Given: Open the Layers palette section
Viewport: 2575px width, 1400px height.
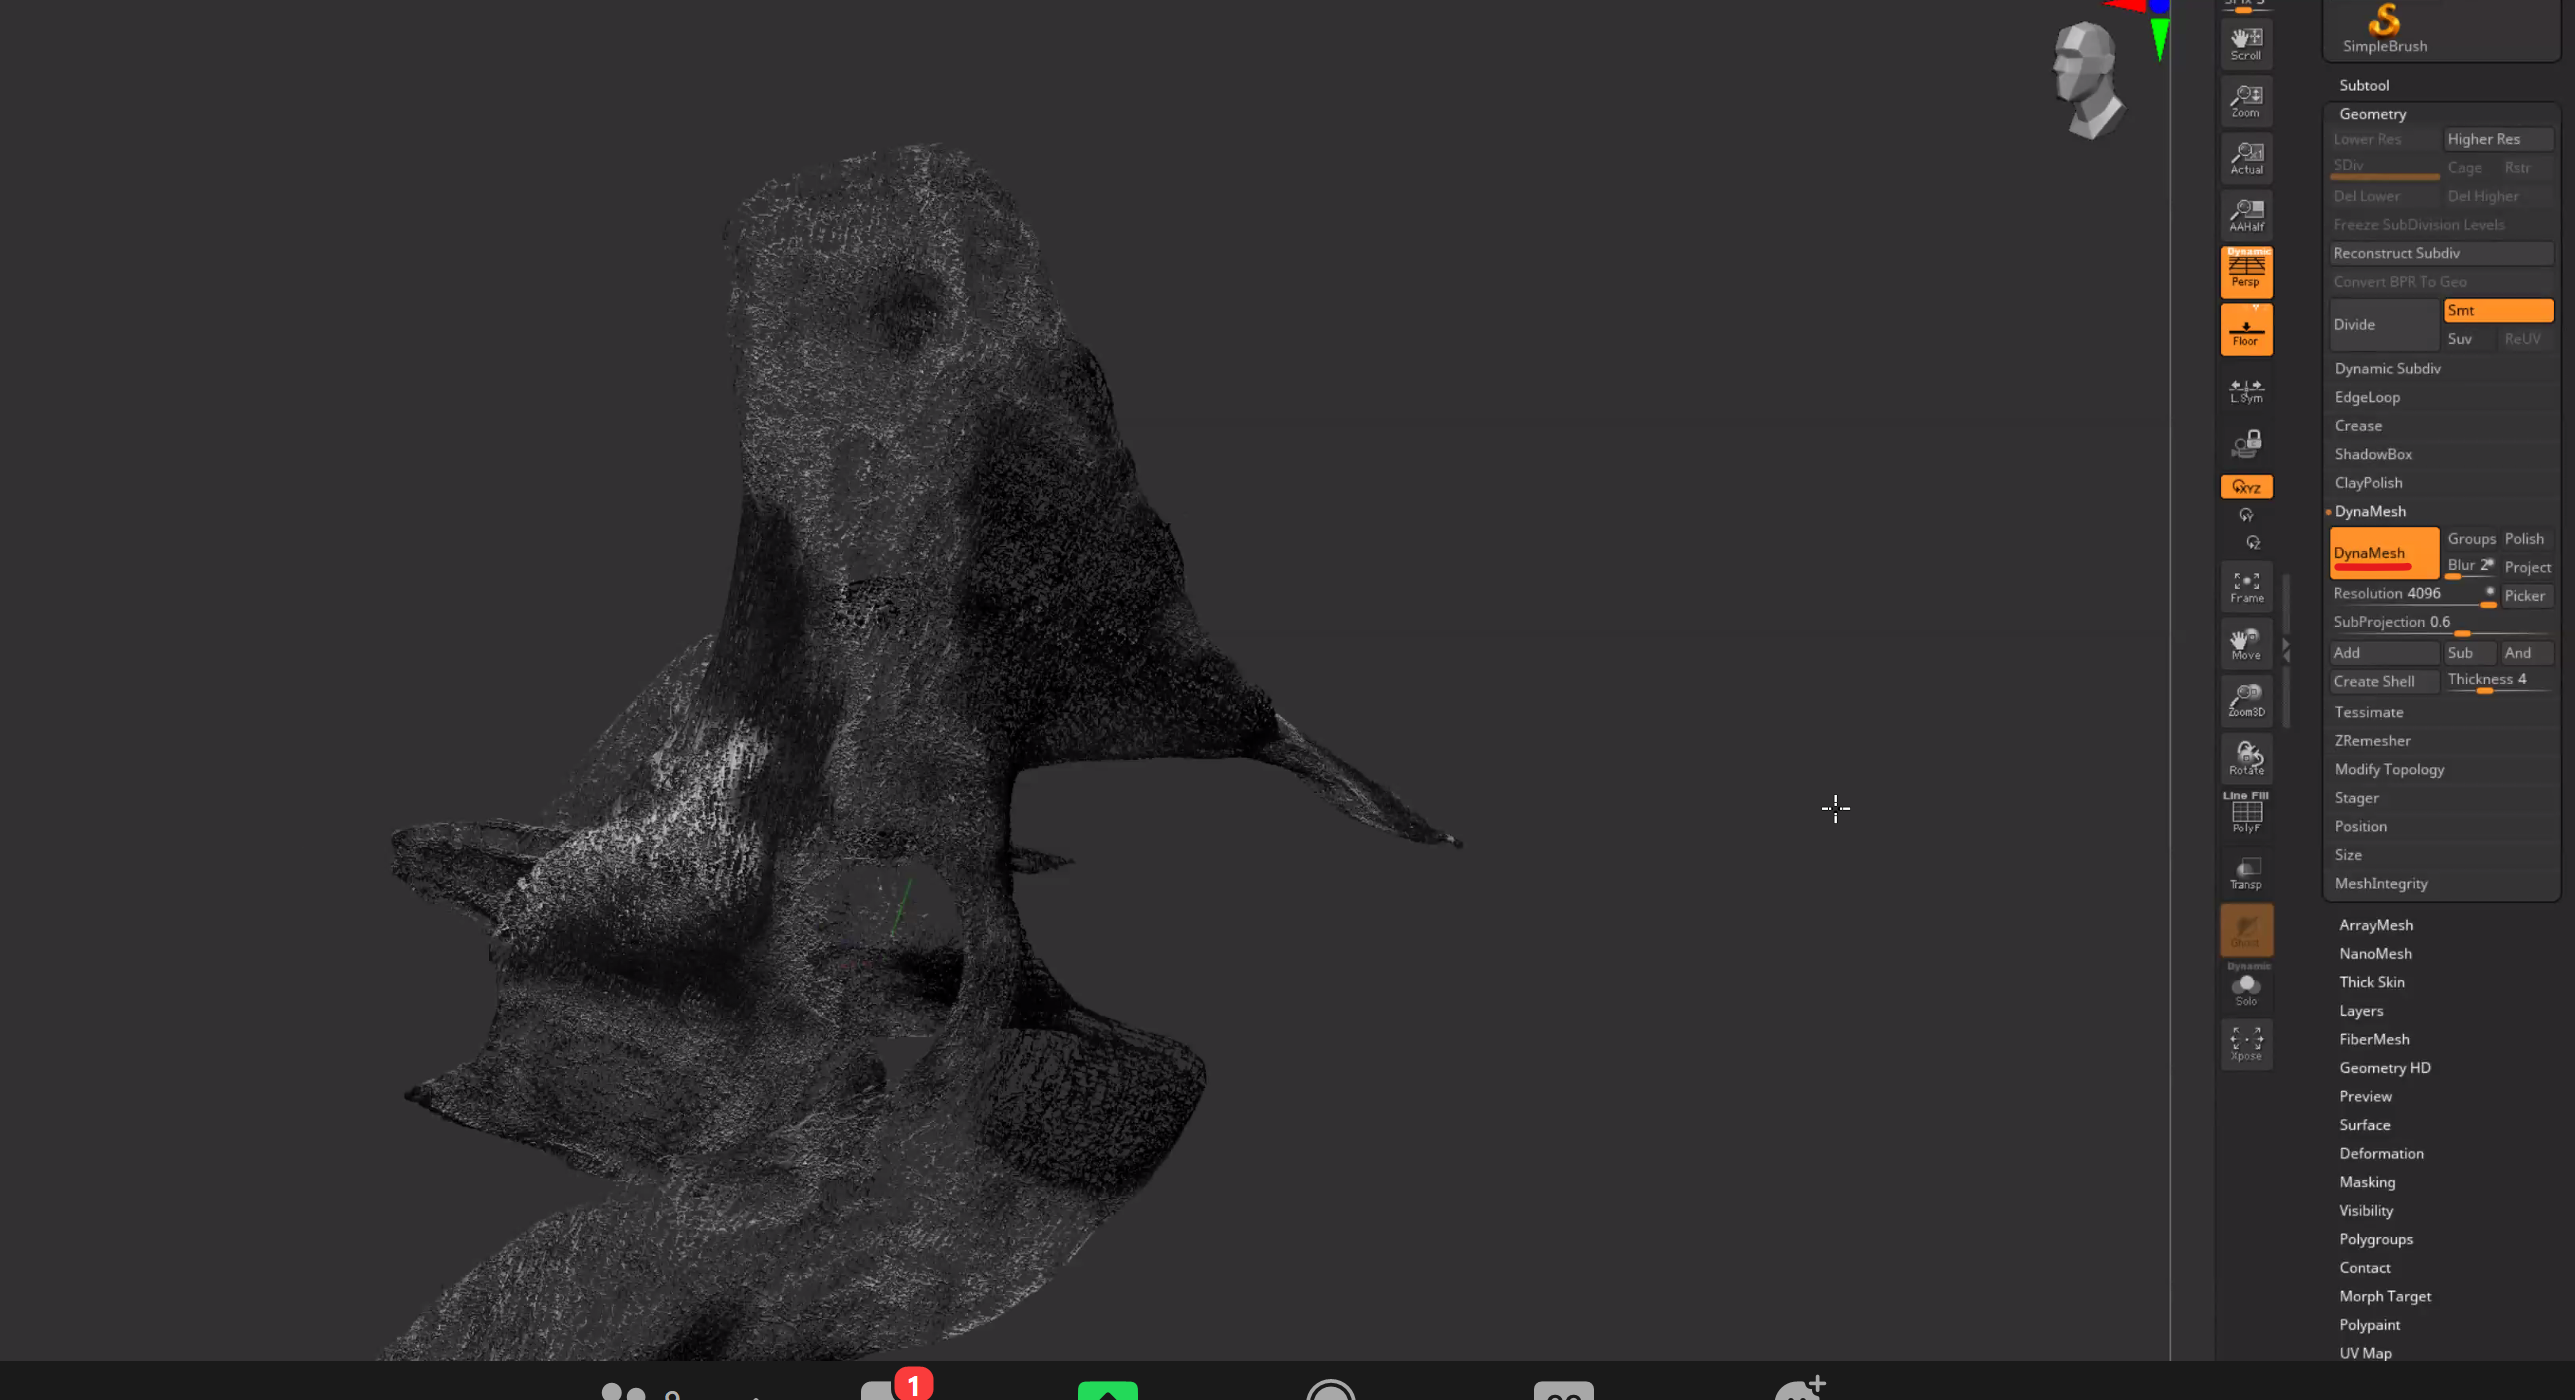Looking at the screenshot, I should 2361,1011.
